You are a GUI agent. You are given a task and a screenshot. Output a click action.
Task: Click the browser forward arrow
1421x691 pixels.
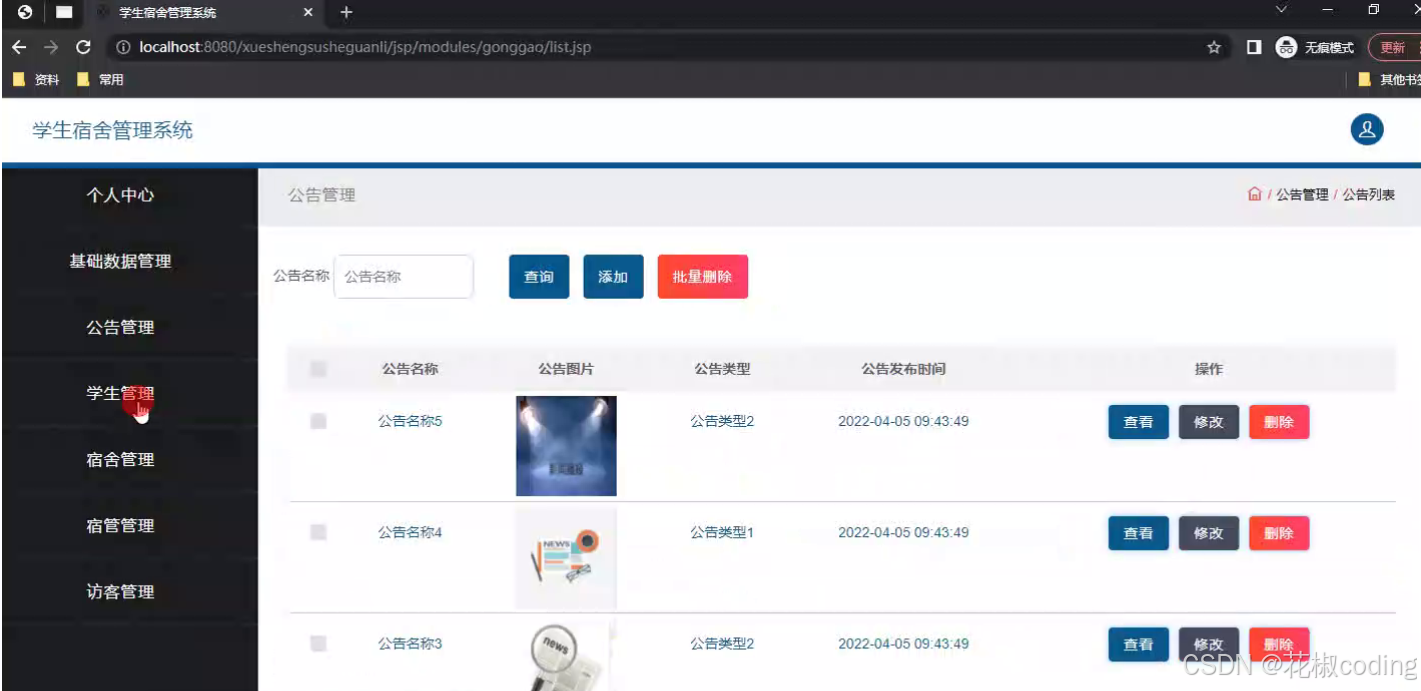(x=51, y=47)
